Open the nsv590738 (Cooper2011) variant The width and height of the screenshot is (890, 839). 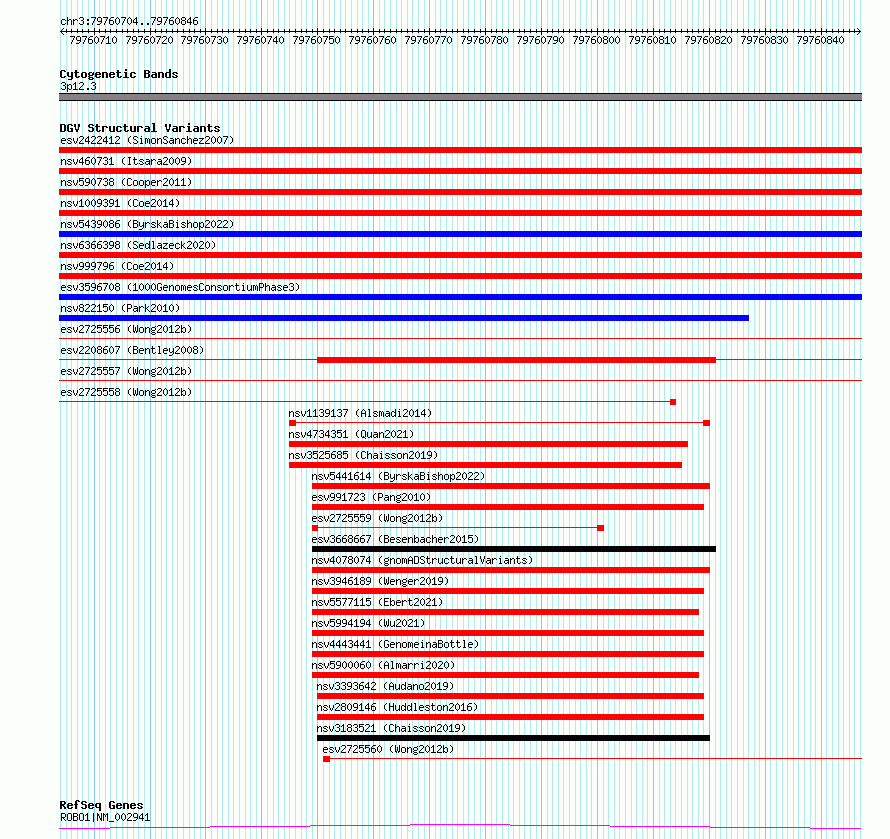(x=126, y=182)
